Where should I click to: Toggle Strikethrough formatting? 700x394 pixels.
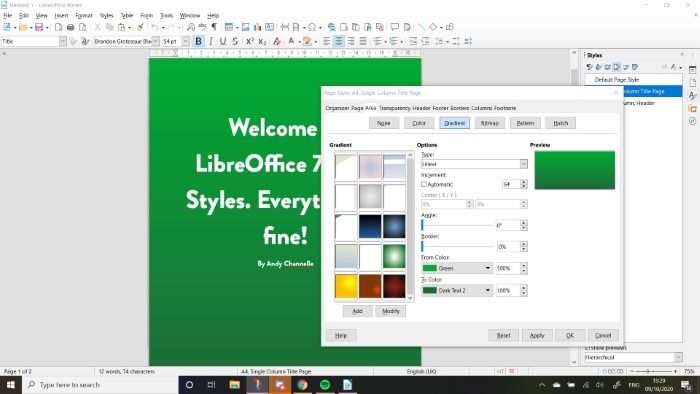235,41
